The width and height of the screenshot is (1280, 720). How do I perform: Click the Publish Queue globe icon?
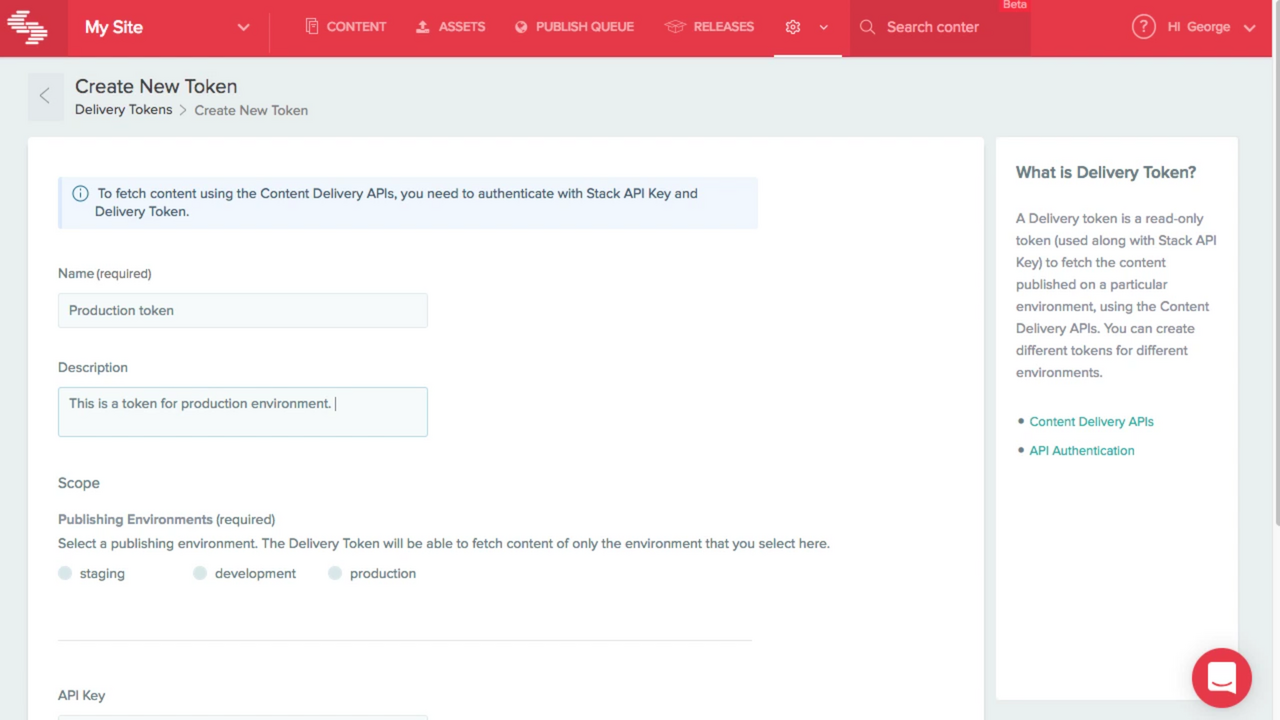coord(521,27)
